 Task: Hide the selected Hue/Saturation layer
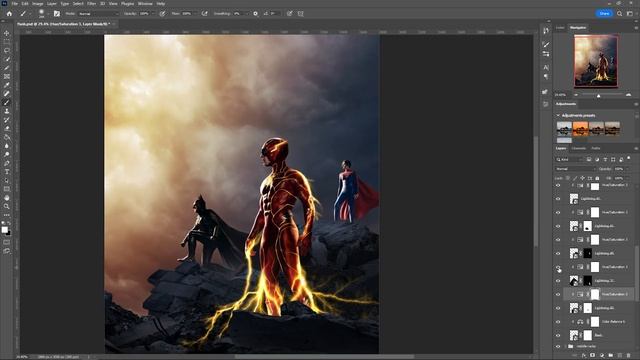pos(558,294)
